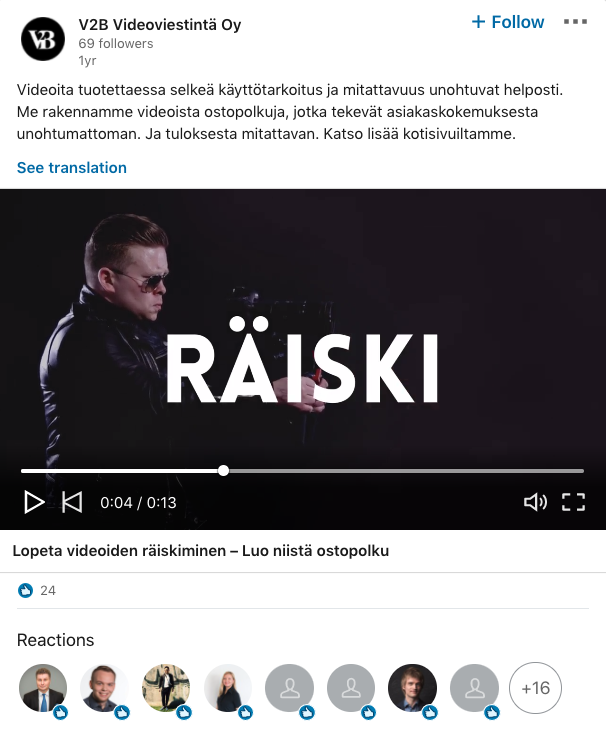Click the See translation link

pos(72,168)
